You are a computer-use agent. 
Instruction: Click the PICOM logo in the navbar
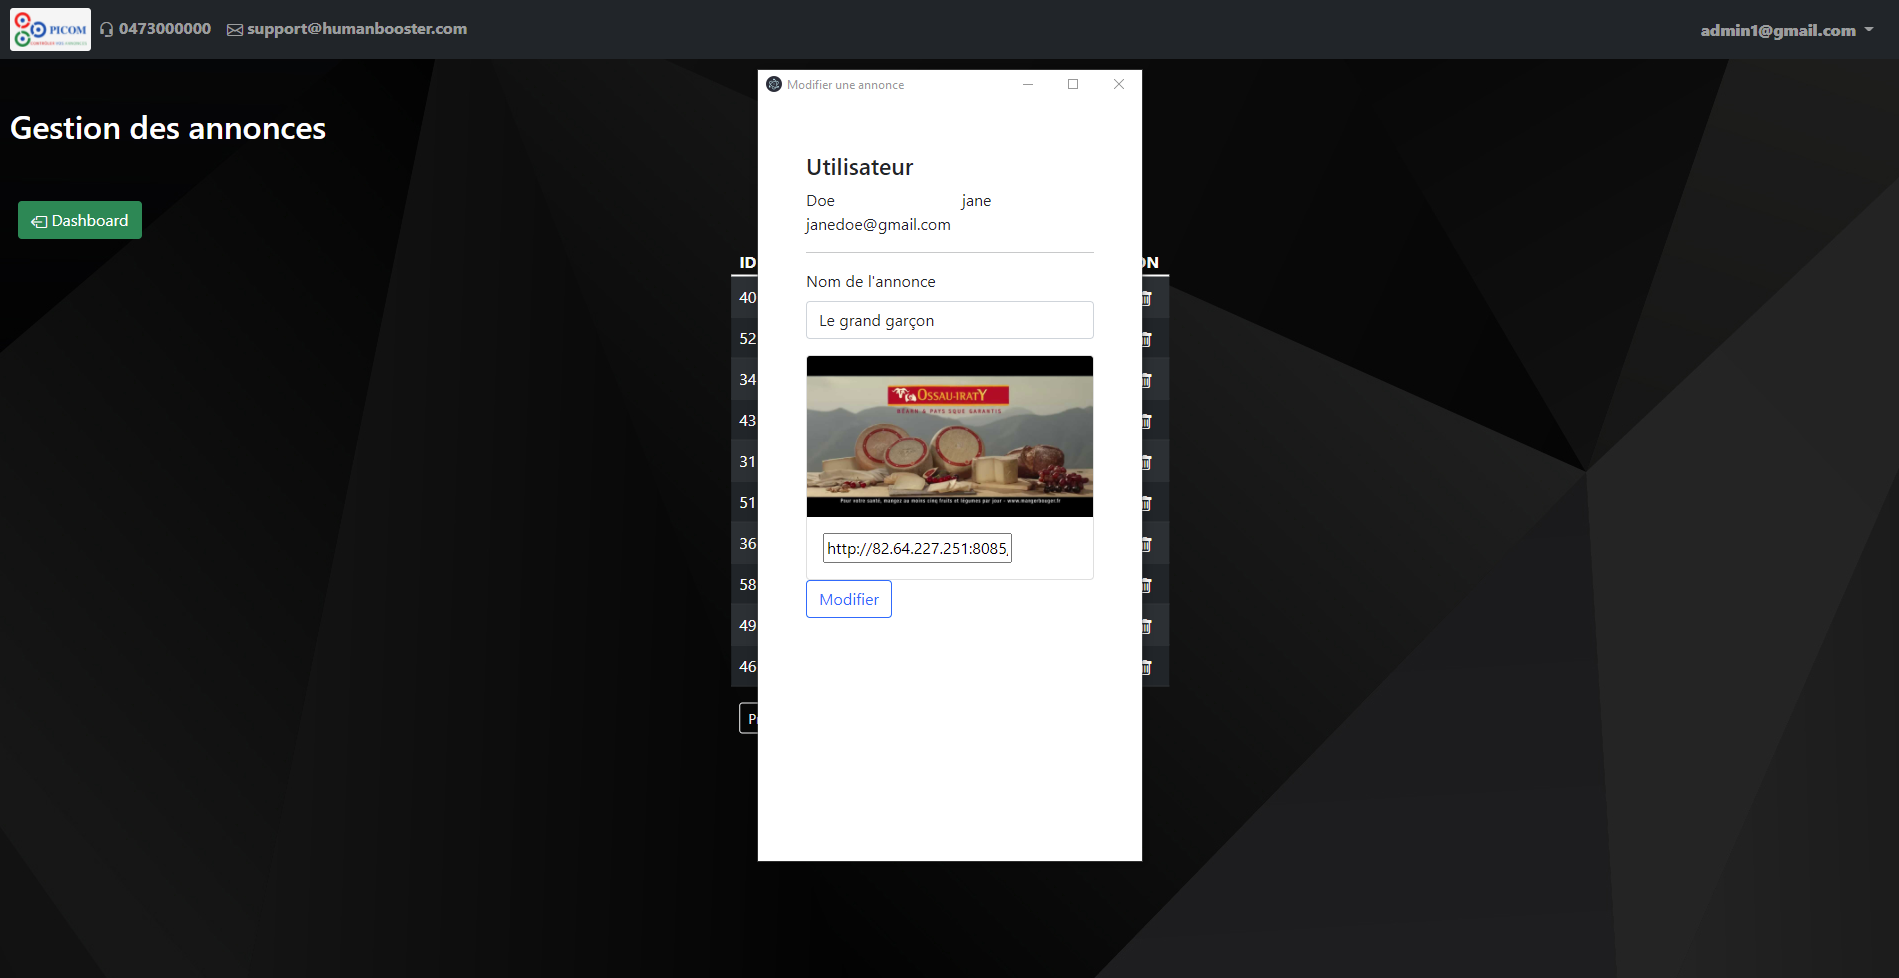[x=50, y=29]
